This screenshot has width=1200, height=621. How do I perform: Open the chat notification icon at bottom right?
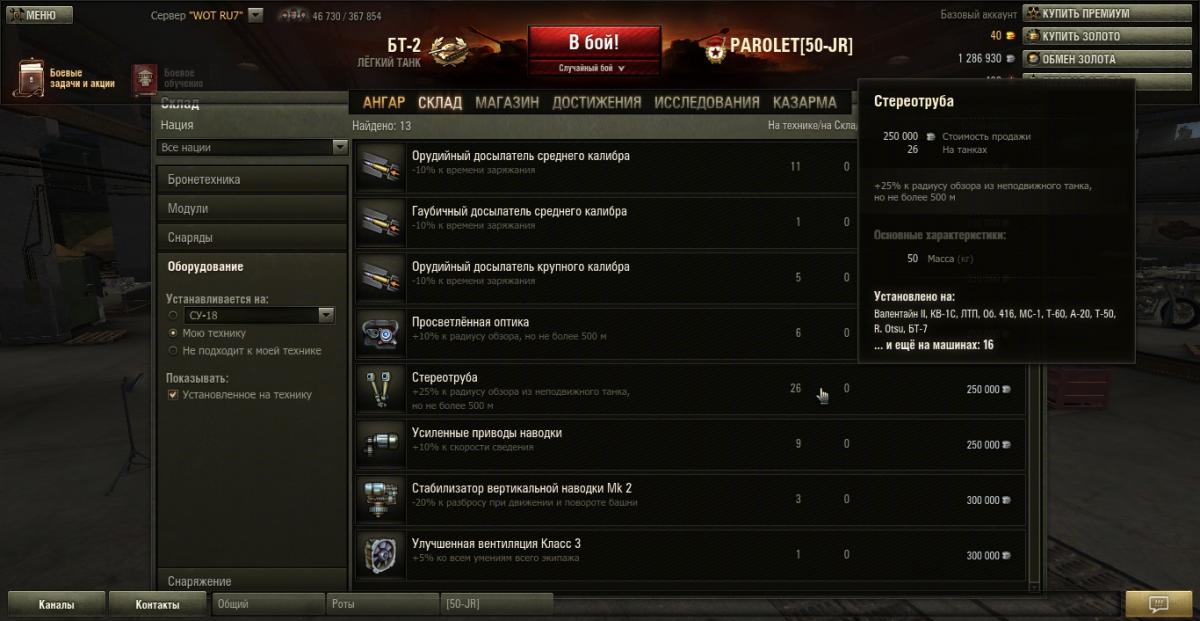[x=1158, y=604]
